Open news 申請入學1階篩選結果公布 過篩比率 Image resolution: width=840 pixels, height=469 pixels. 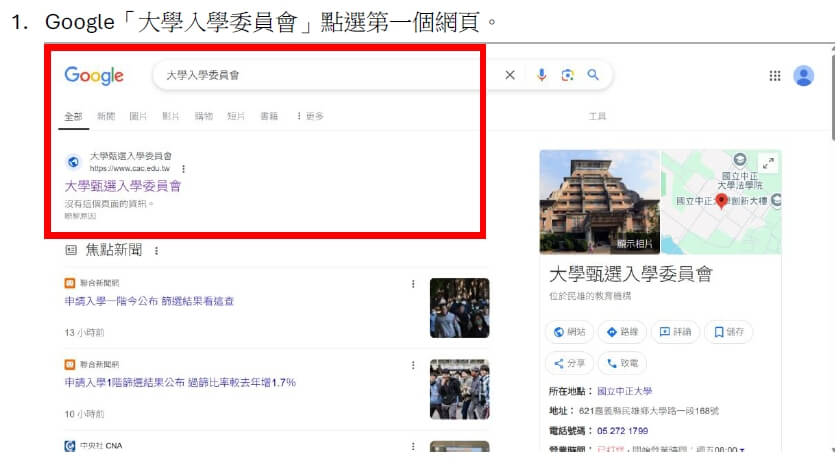(180, 383)
